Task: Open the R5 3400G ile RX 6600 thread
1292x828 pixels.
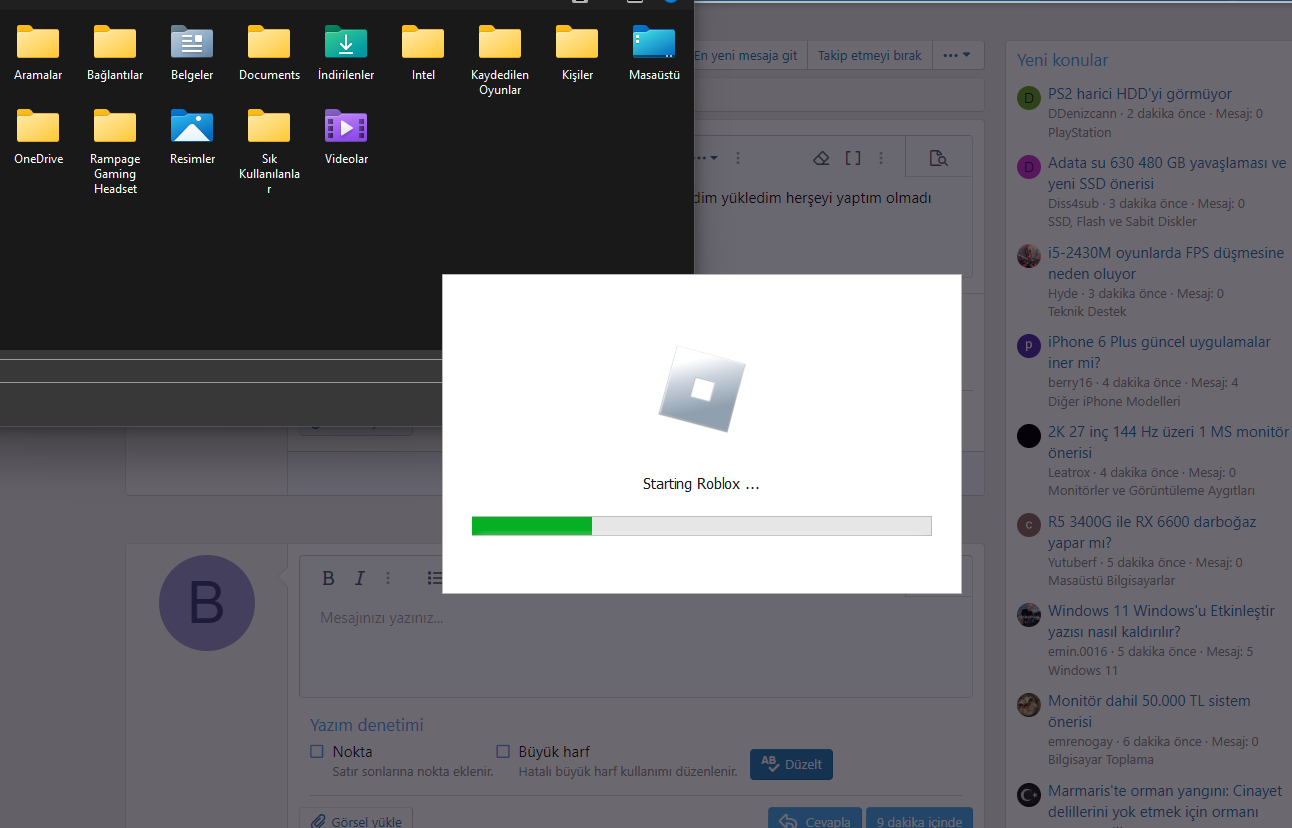Action: (x=1152, y=531)
